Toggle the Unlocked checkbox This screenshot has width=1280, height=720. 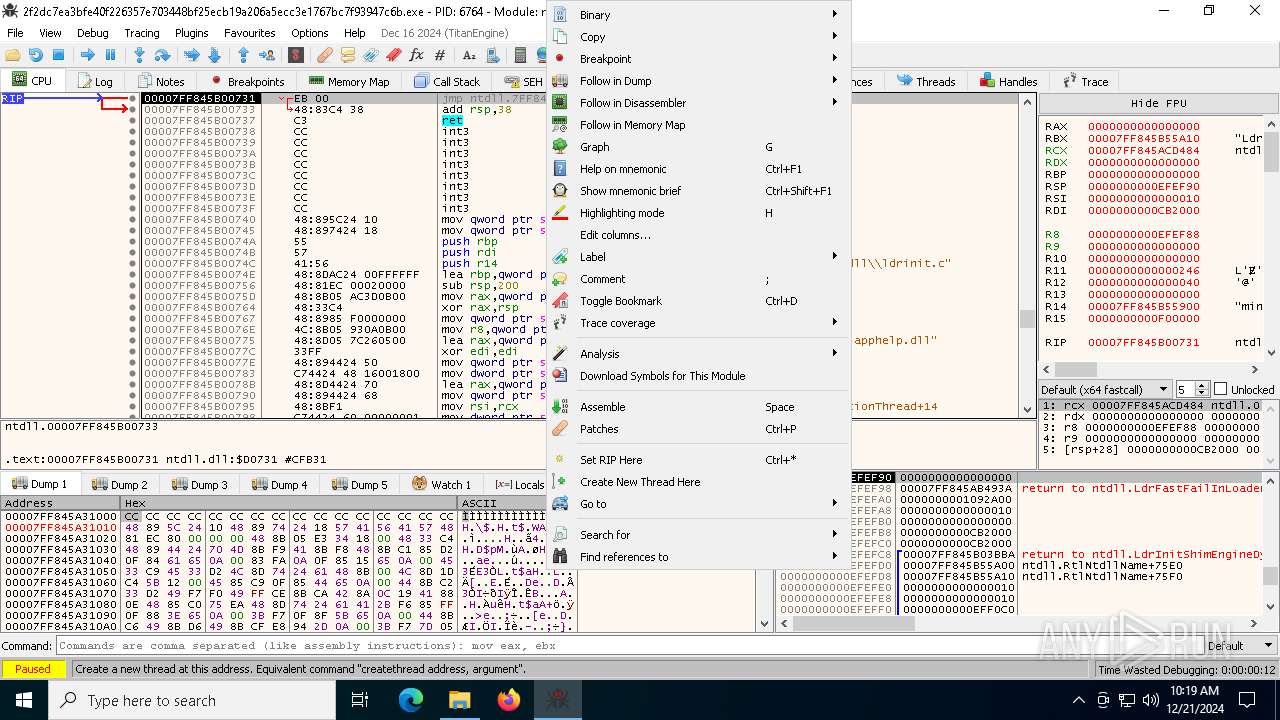point(1220,389)
